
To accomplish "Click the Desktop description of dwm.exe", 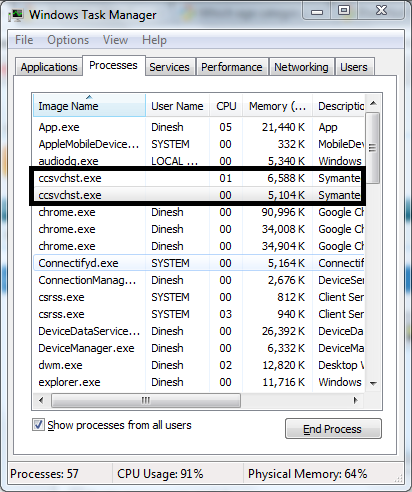I will click(341, 365).
